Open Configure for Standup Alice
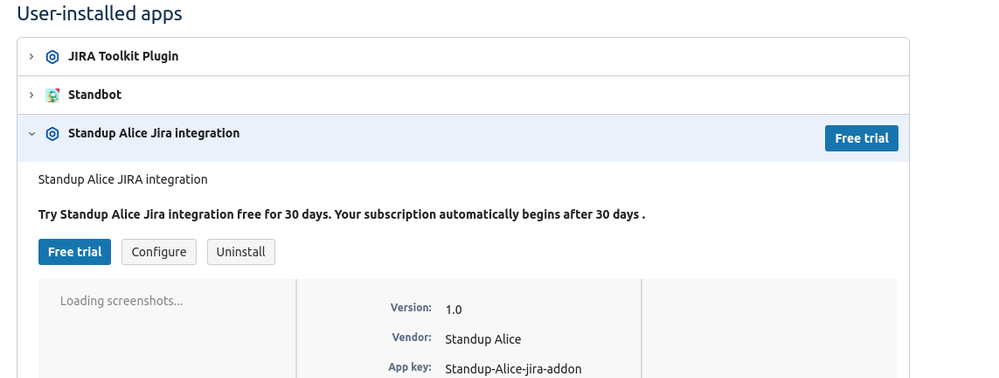This screenshot has height=378, width=999. [159, 252]
